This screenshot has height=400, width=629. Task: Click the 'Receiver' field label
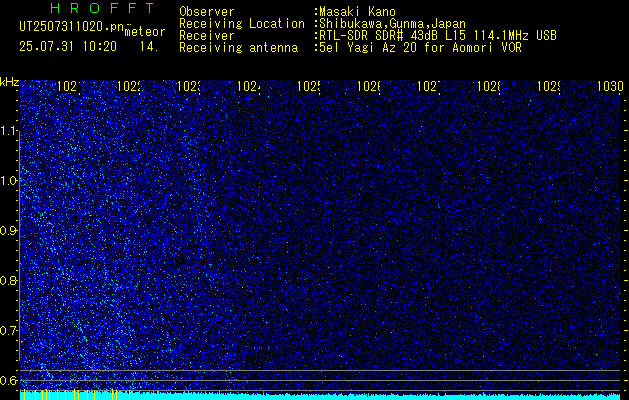(207, 36)
